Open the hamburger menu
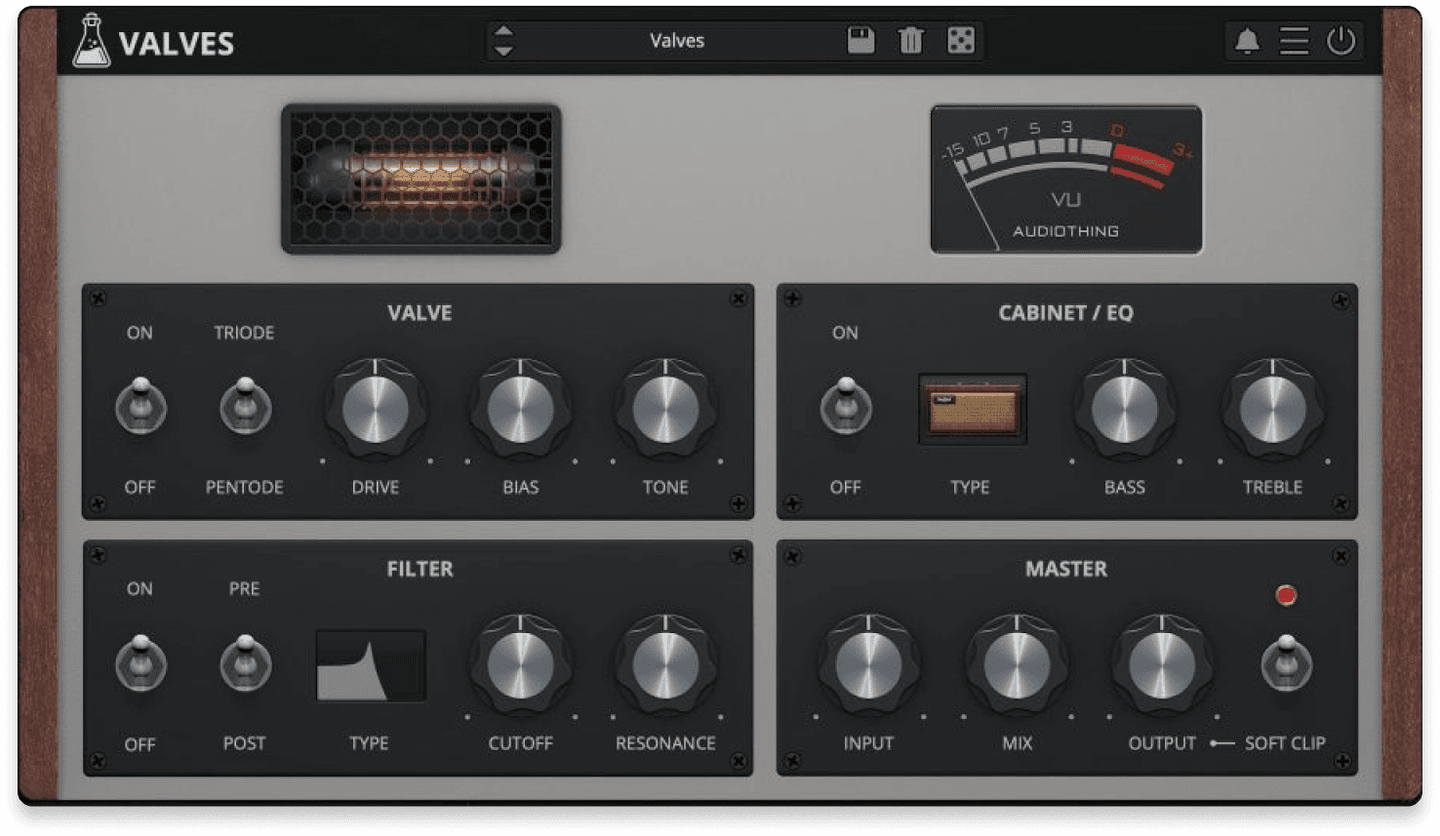 point(1293,41)
